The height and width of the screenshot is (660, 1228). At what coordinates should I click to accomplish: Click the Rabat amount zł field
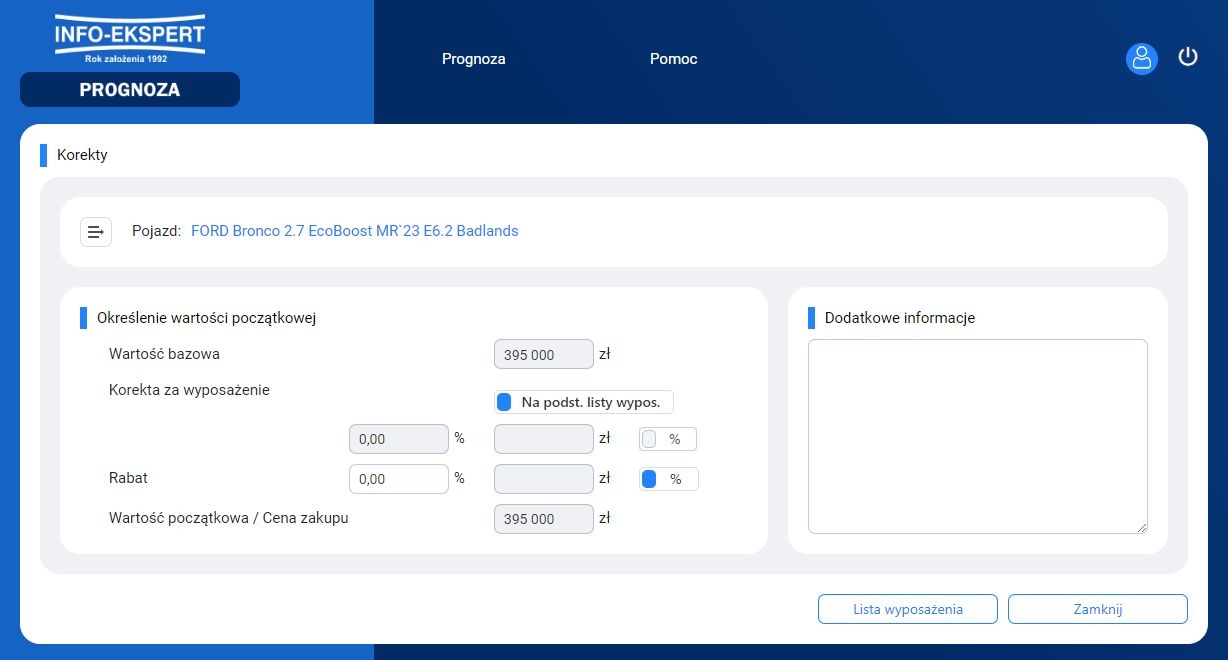tap(543, 479)
